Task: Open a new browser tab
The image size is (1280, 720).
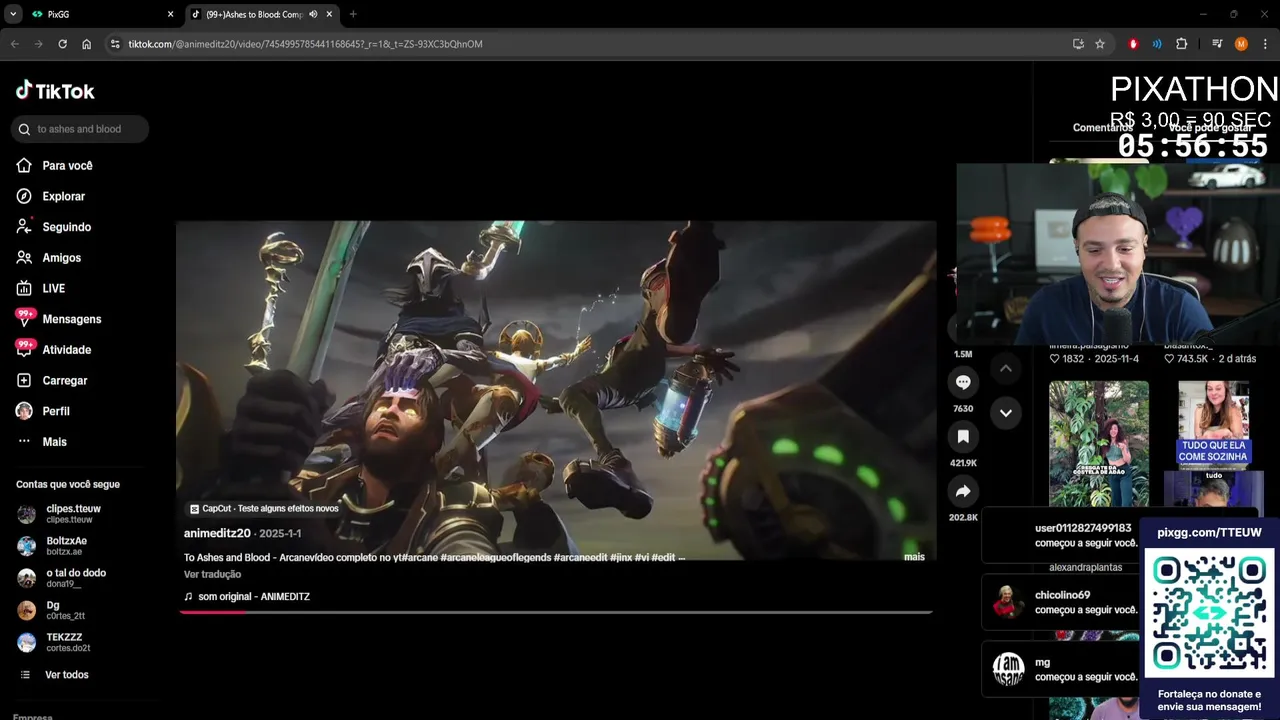Action: click(x=353, y=14)
